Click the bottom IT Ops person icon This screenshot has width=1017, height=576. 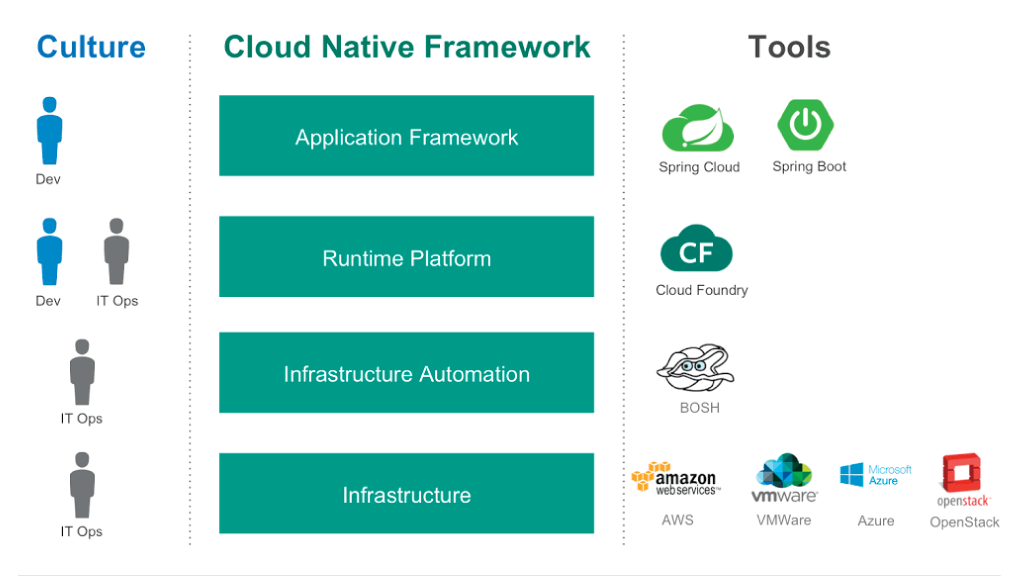tap(82, 485)
